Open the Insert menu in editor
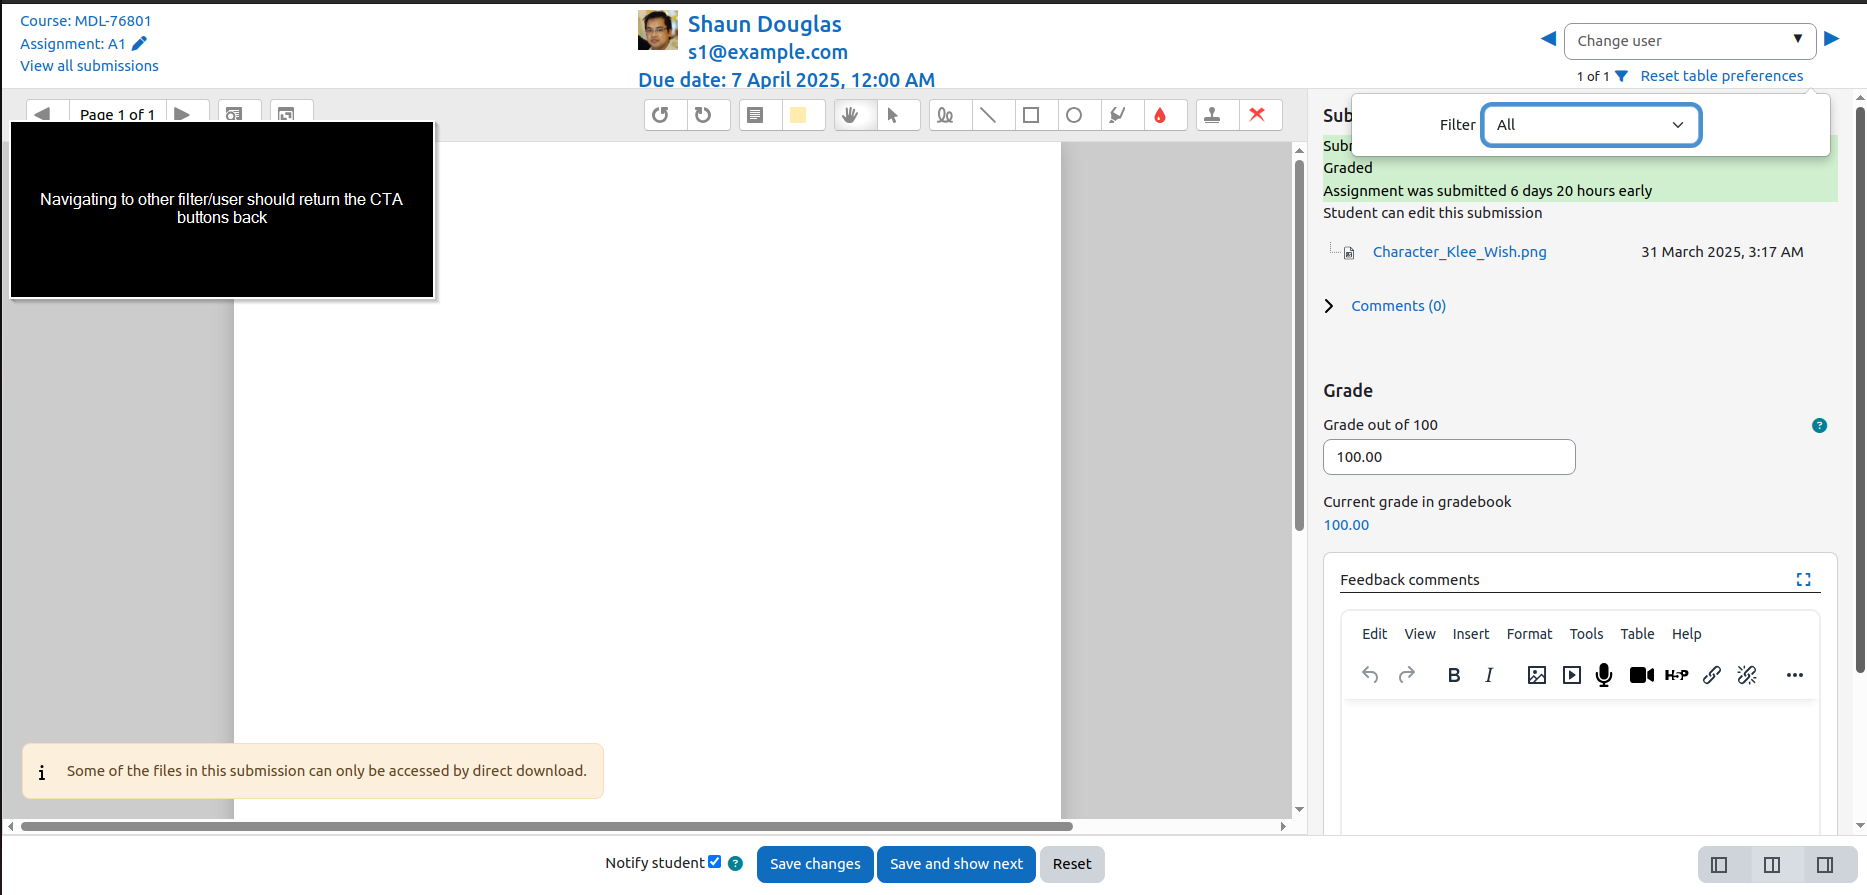The height and width of the screenshot is (895, 1867). point(1471,634)
